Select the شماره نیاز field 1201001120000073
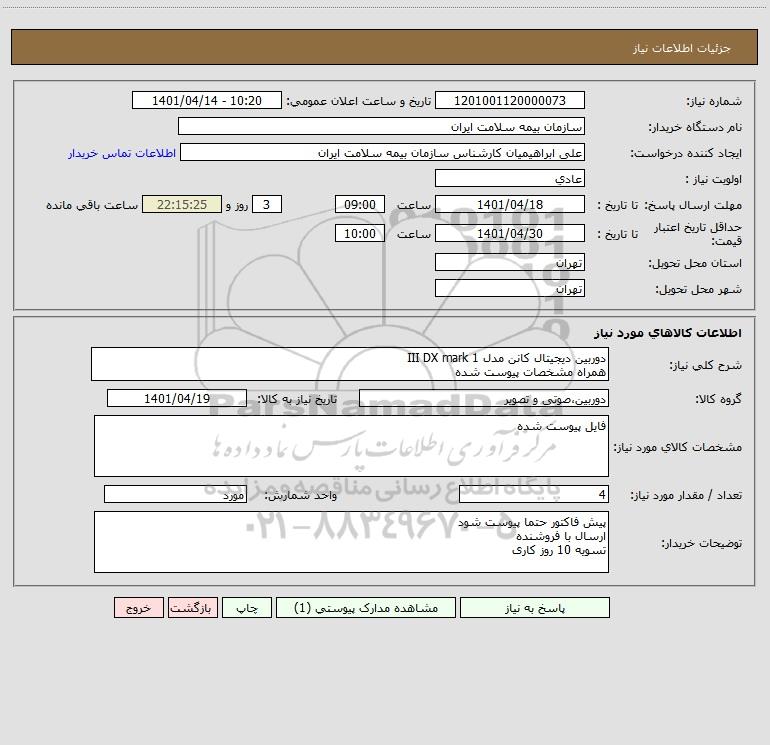 point(510,100)
